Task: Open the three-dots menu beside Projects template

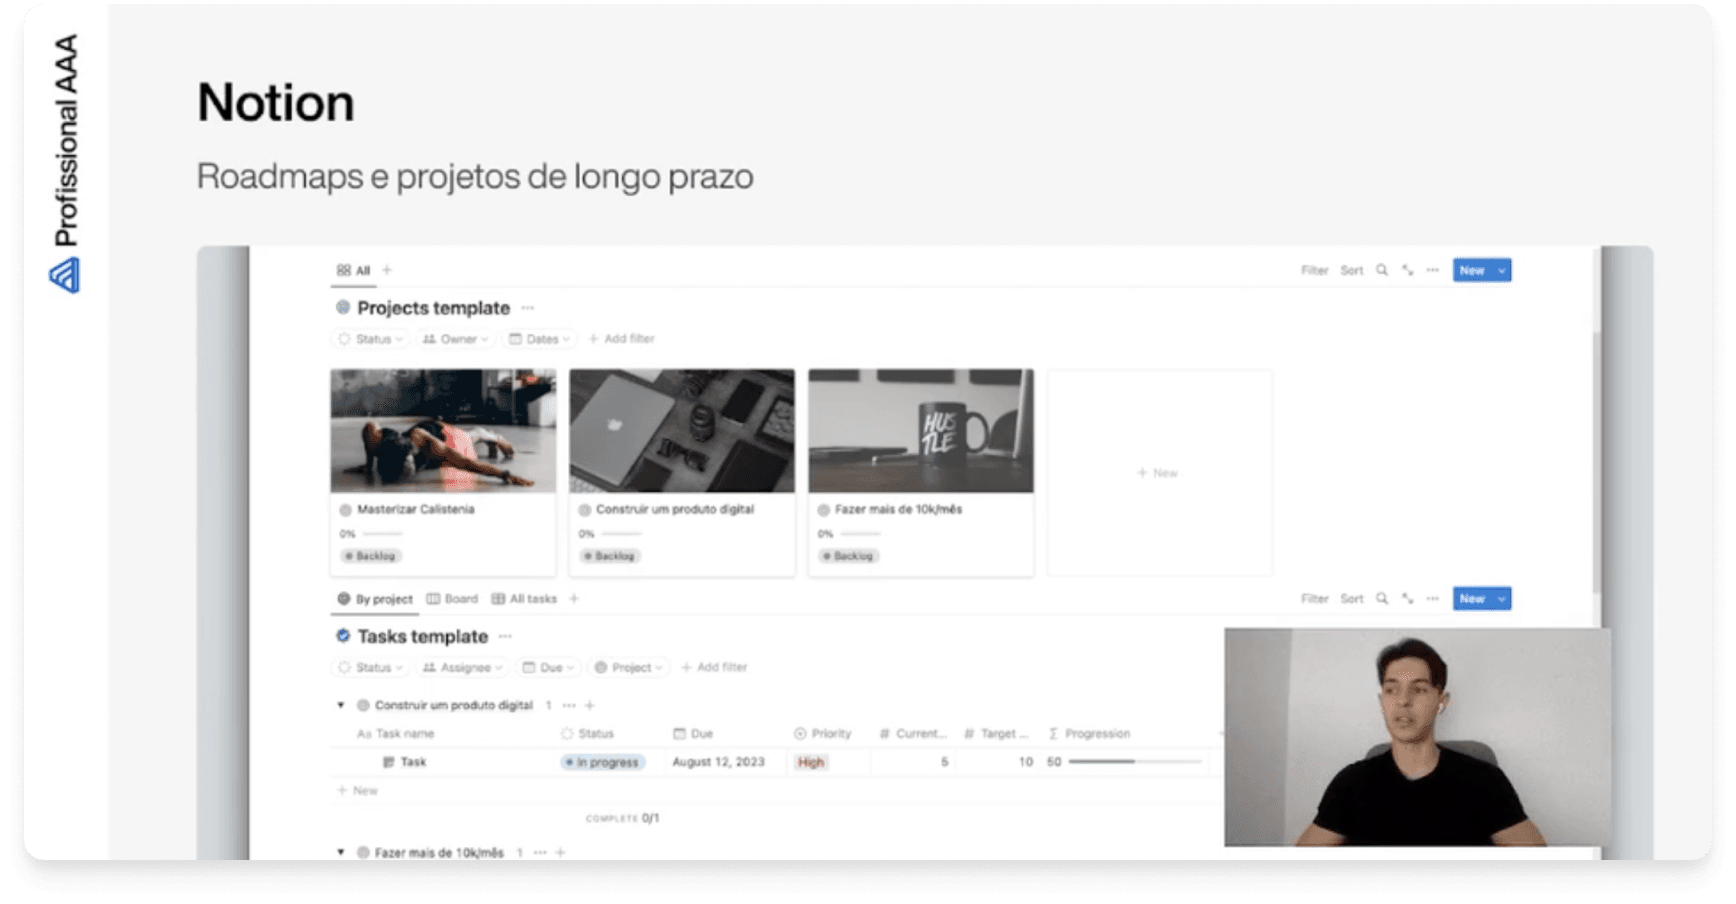Action: 528,308
